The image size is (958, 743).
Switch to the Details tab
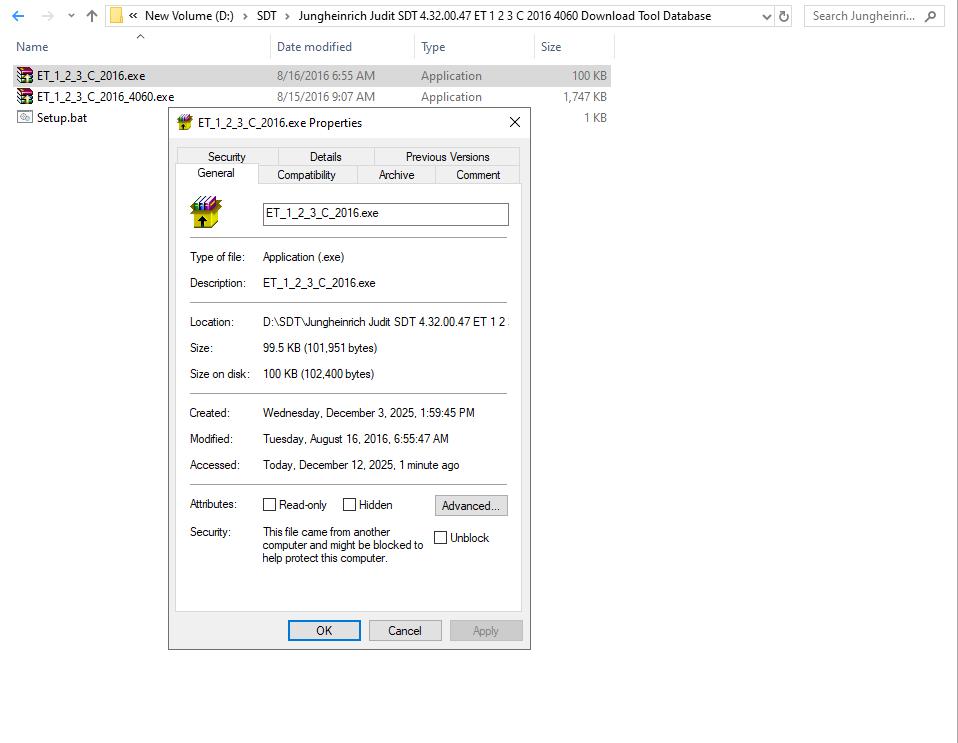(326, 156)
